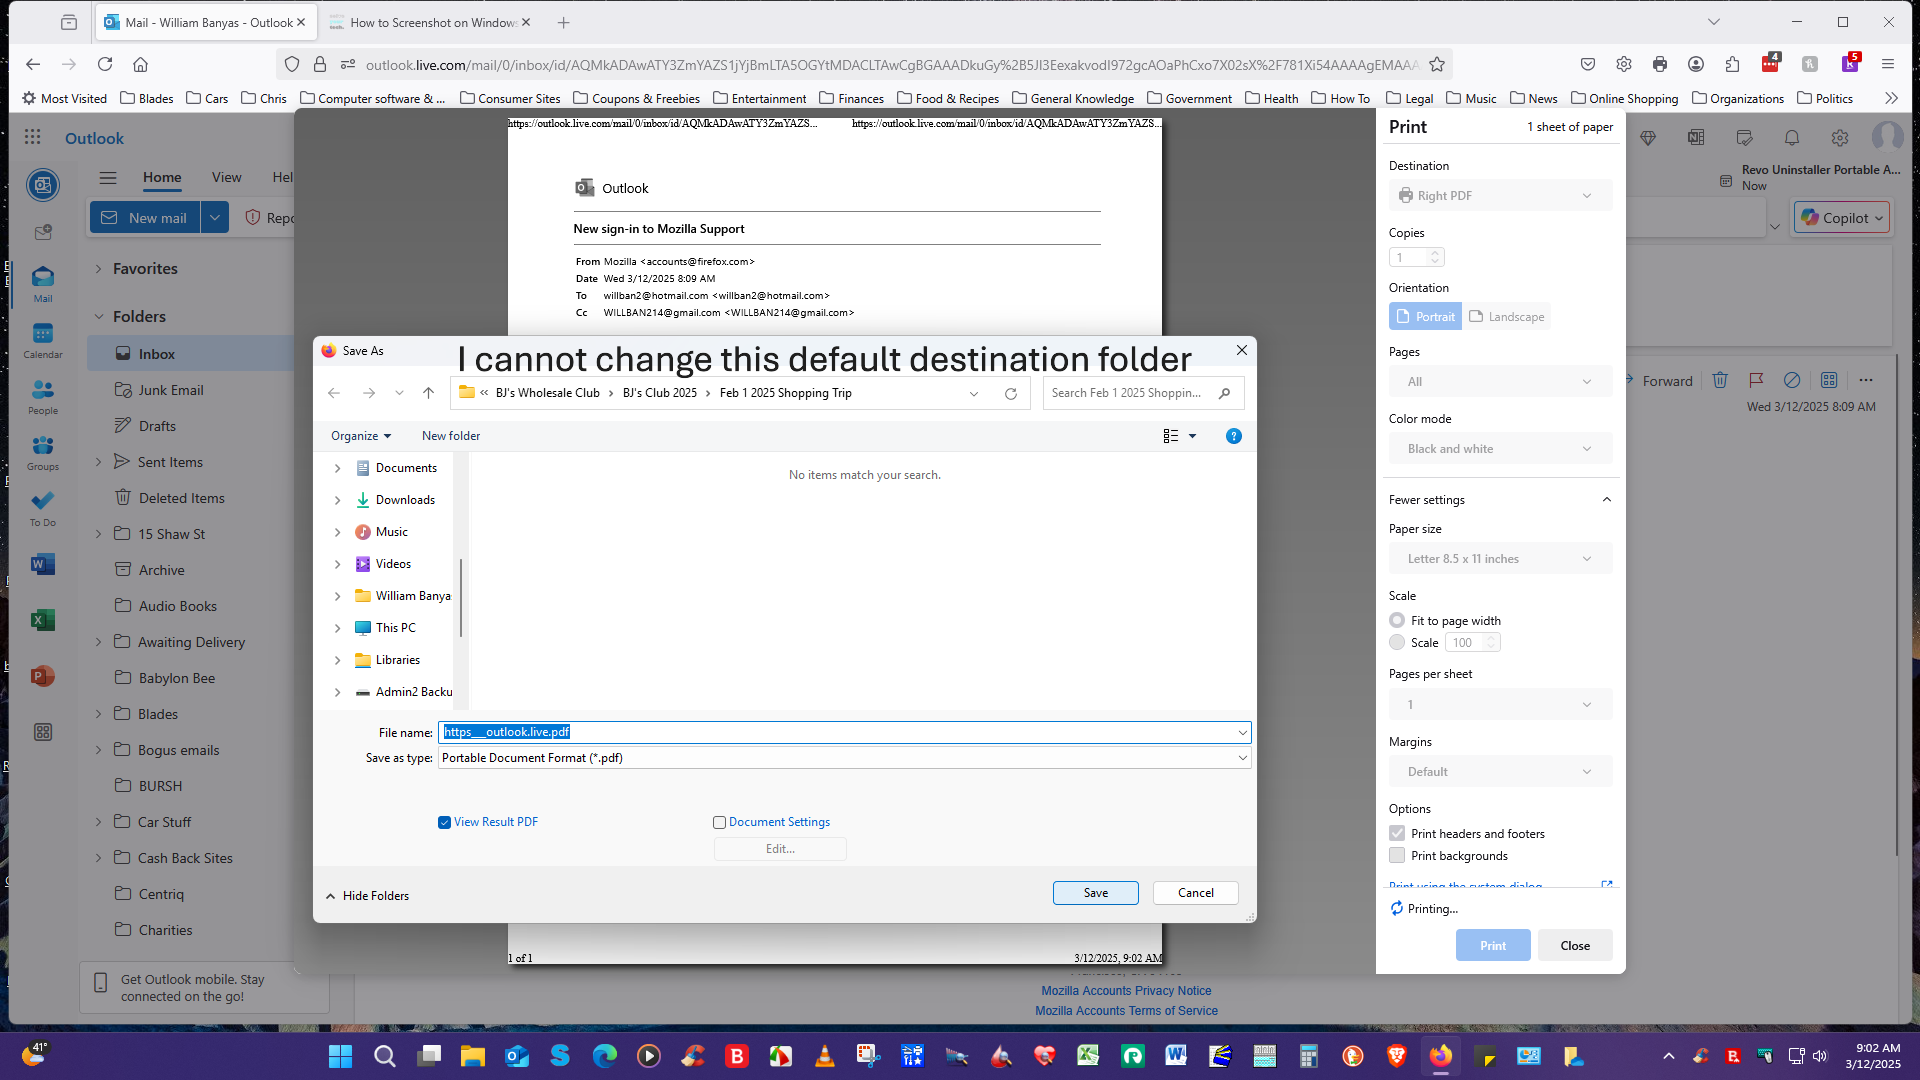Open Outlook settings gear icon
The image size is (1920, 1080).
click(x=1840, y=137)
